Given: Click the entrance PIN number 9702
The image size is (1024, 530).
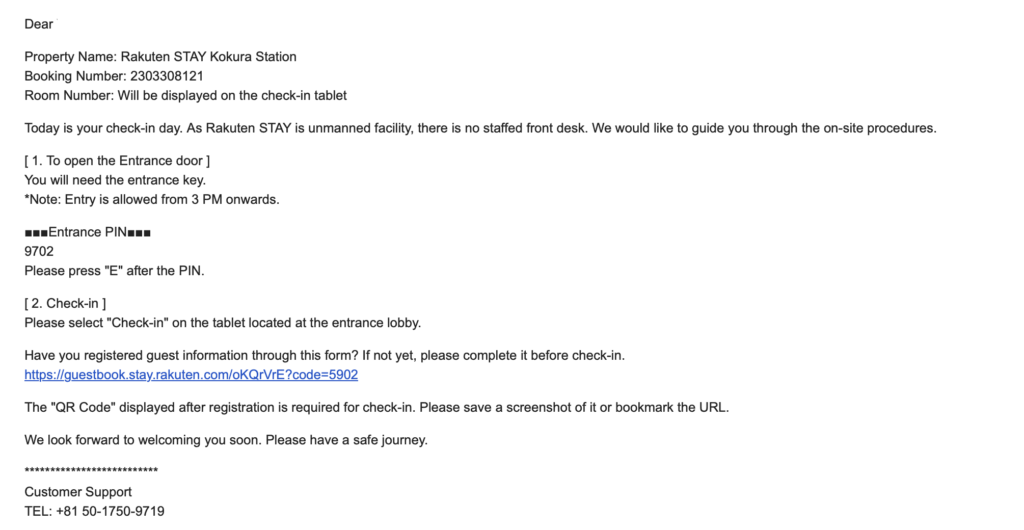Looking at the screenshot, I should tap(39, 251).
